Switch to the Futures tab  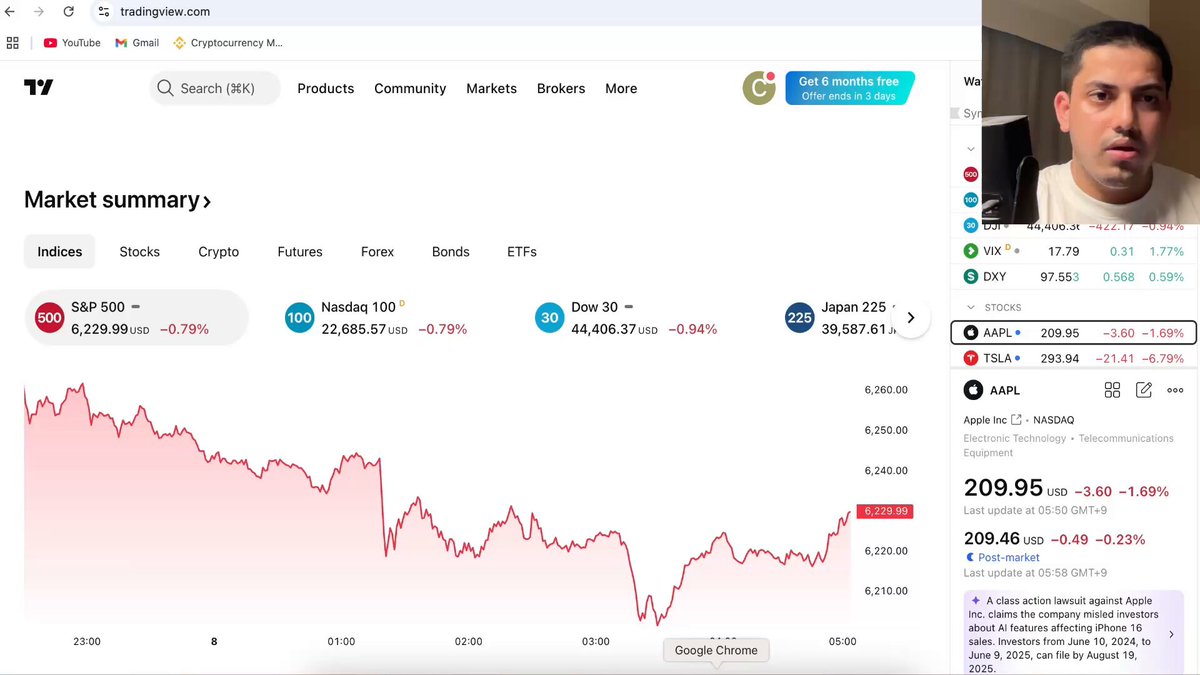(300, 252)
